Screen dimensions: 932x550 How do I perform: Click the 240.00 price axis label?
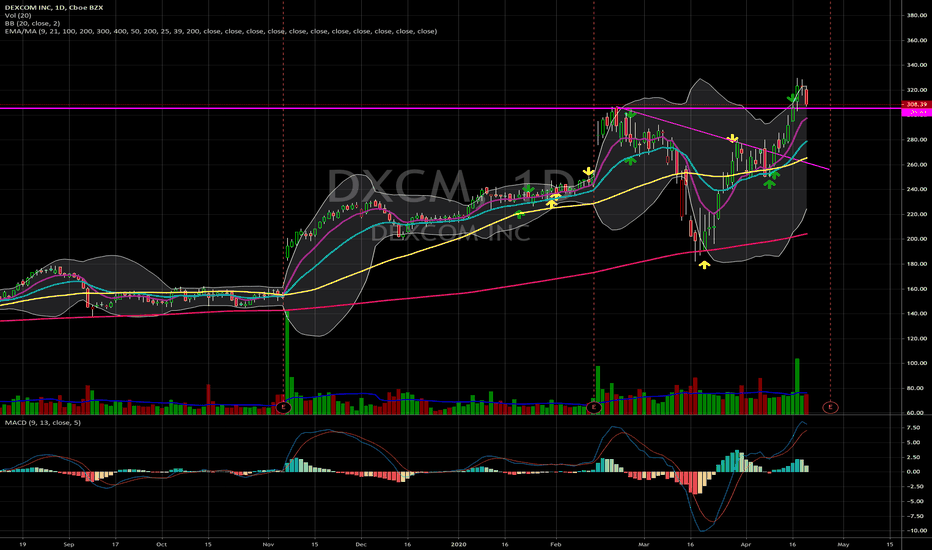coord(917,189)
